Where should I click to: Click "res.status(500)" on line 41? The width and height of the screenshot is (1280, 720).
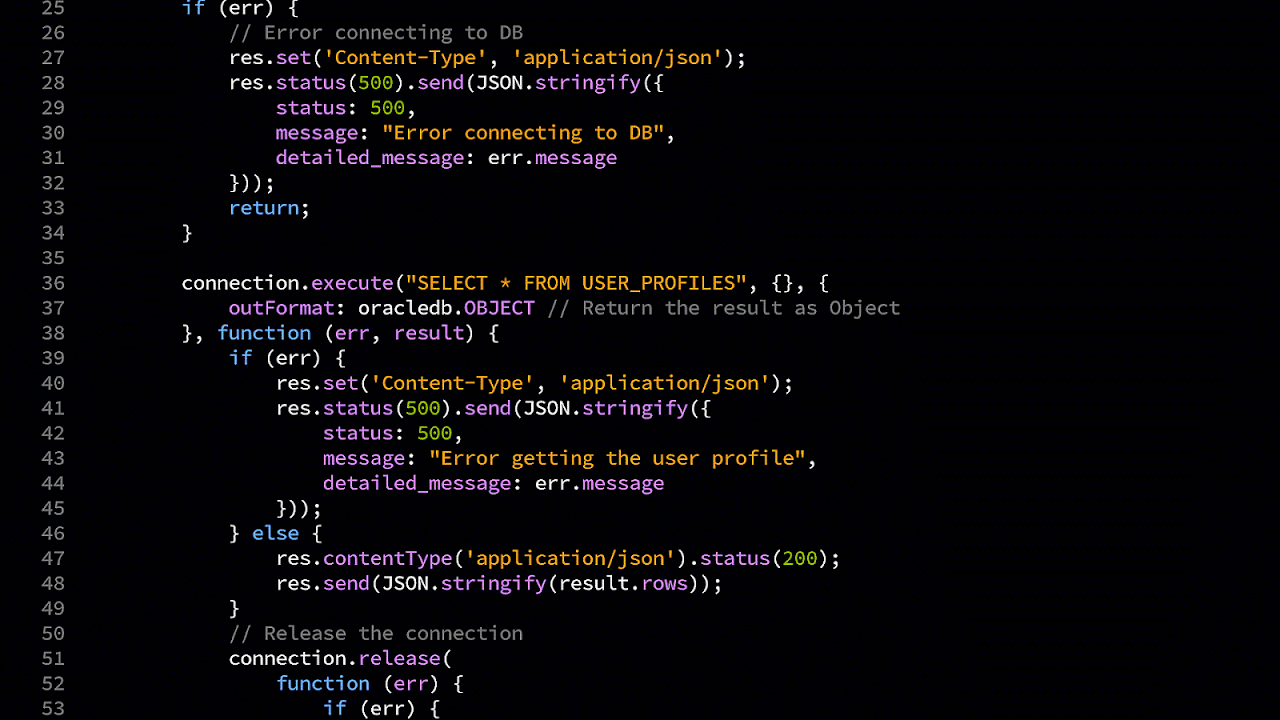point(364,408)
